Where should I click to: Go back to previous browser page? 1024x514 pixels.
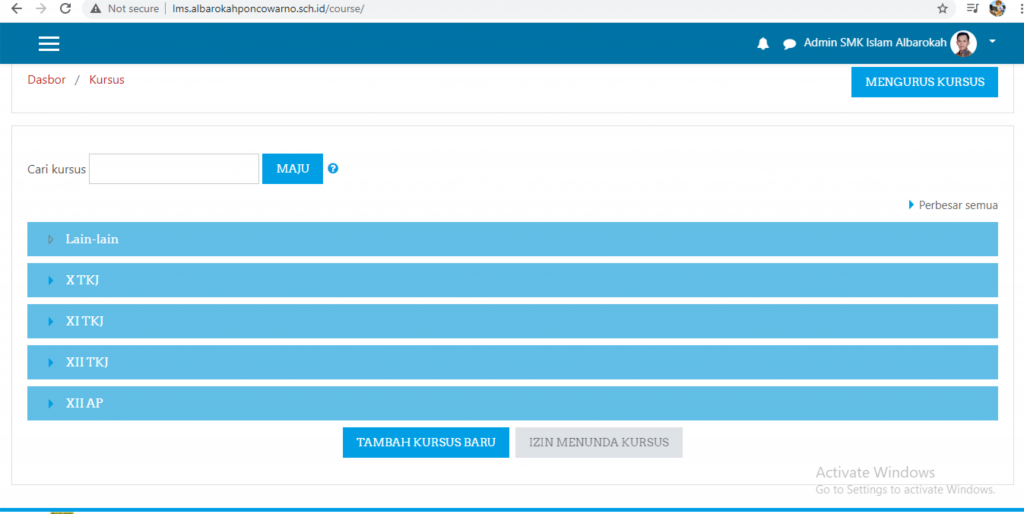click(16, 8)
